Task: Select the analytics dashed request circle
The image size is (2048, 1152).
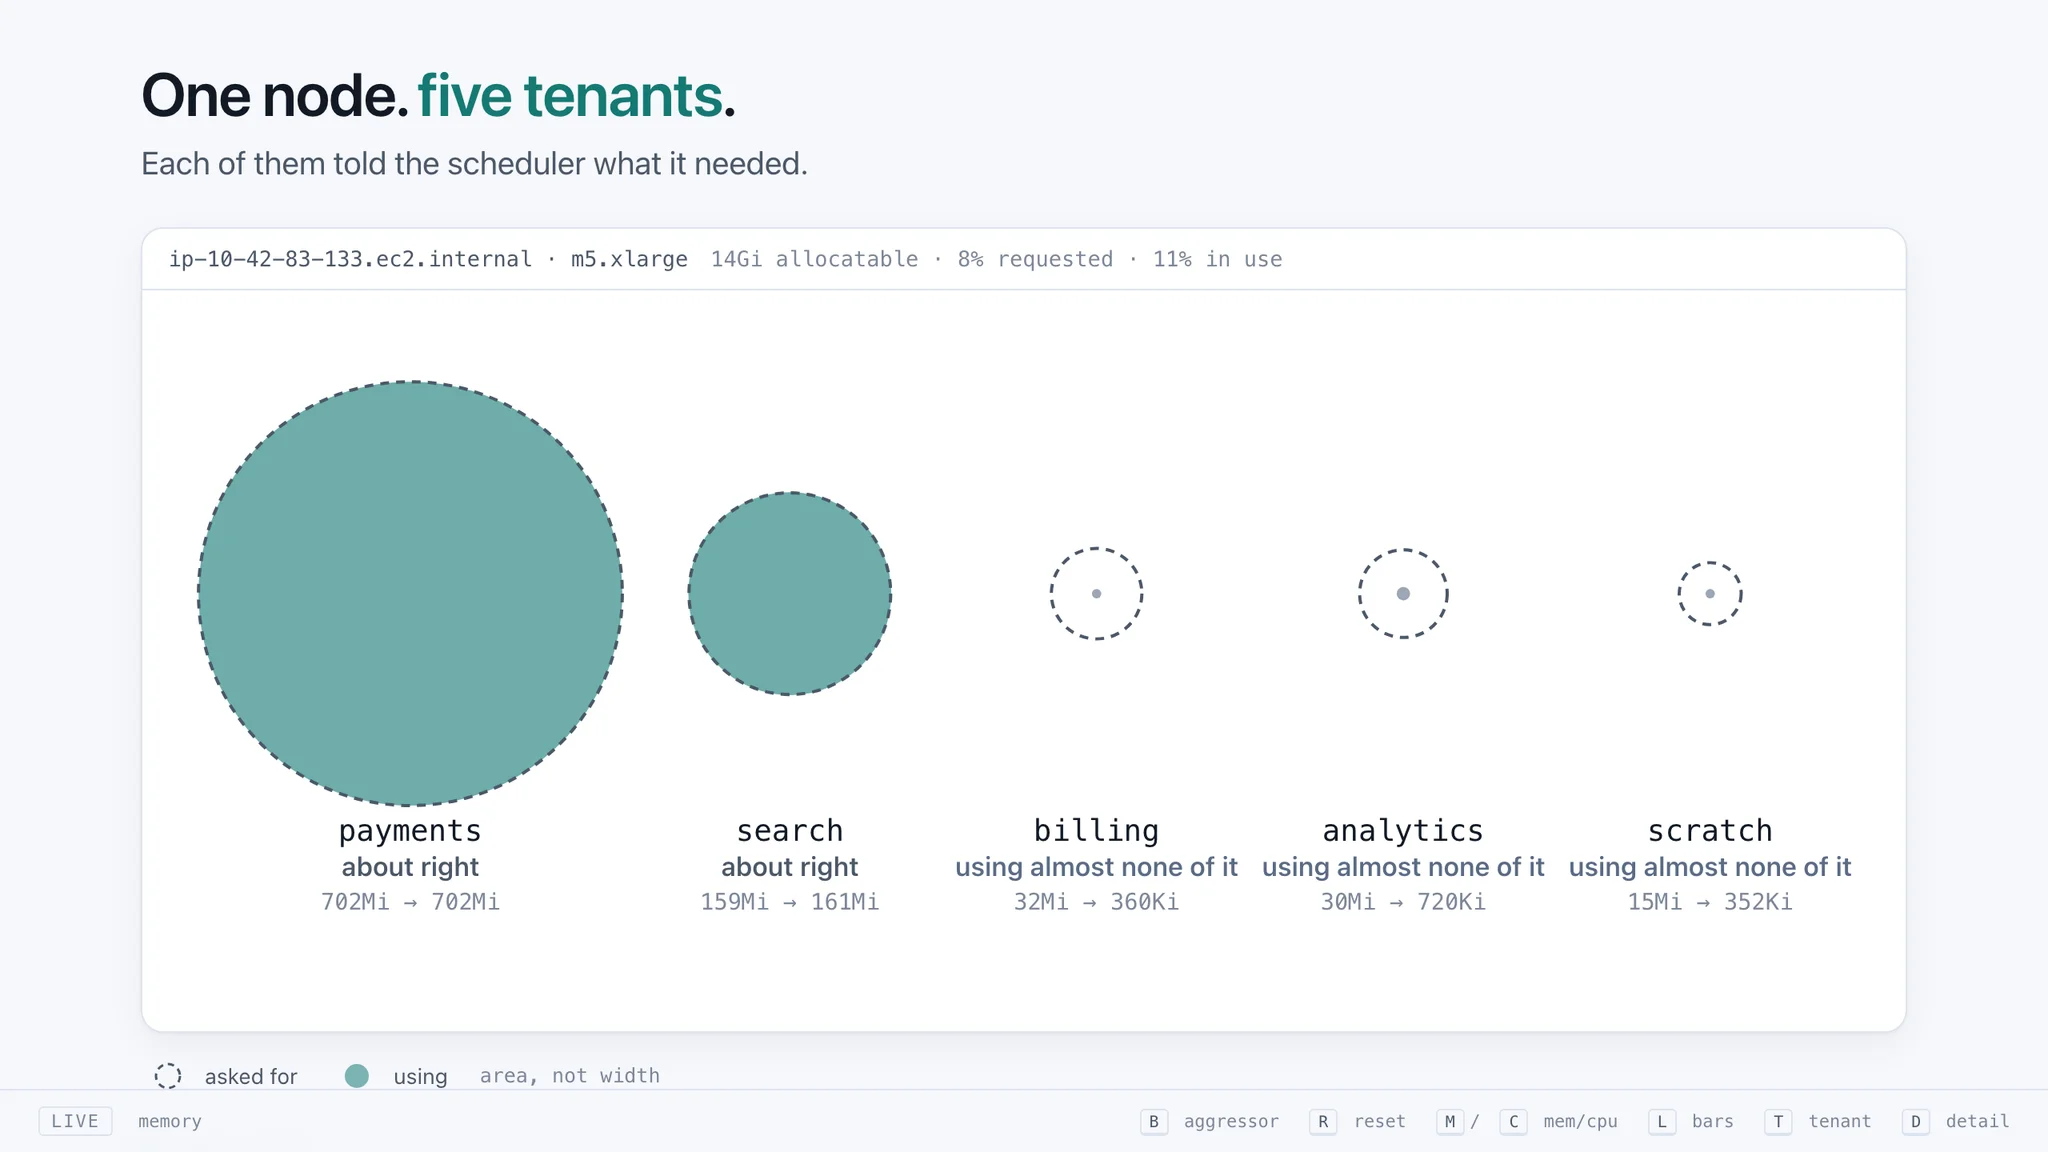Action: pyautogui.click(x=1403, y=593)
